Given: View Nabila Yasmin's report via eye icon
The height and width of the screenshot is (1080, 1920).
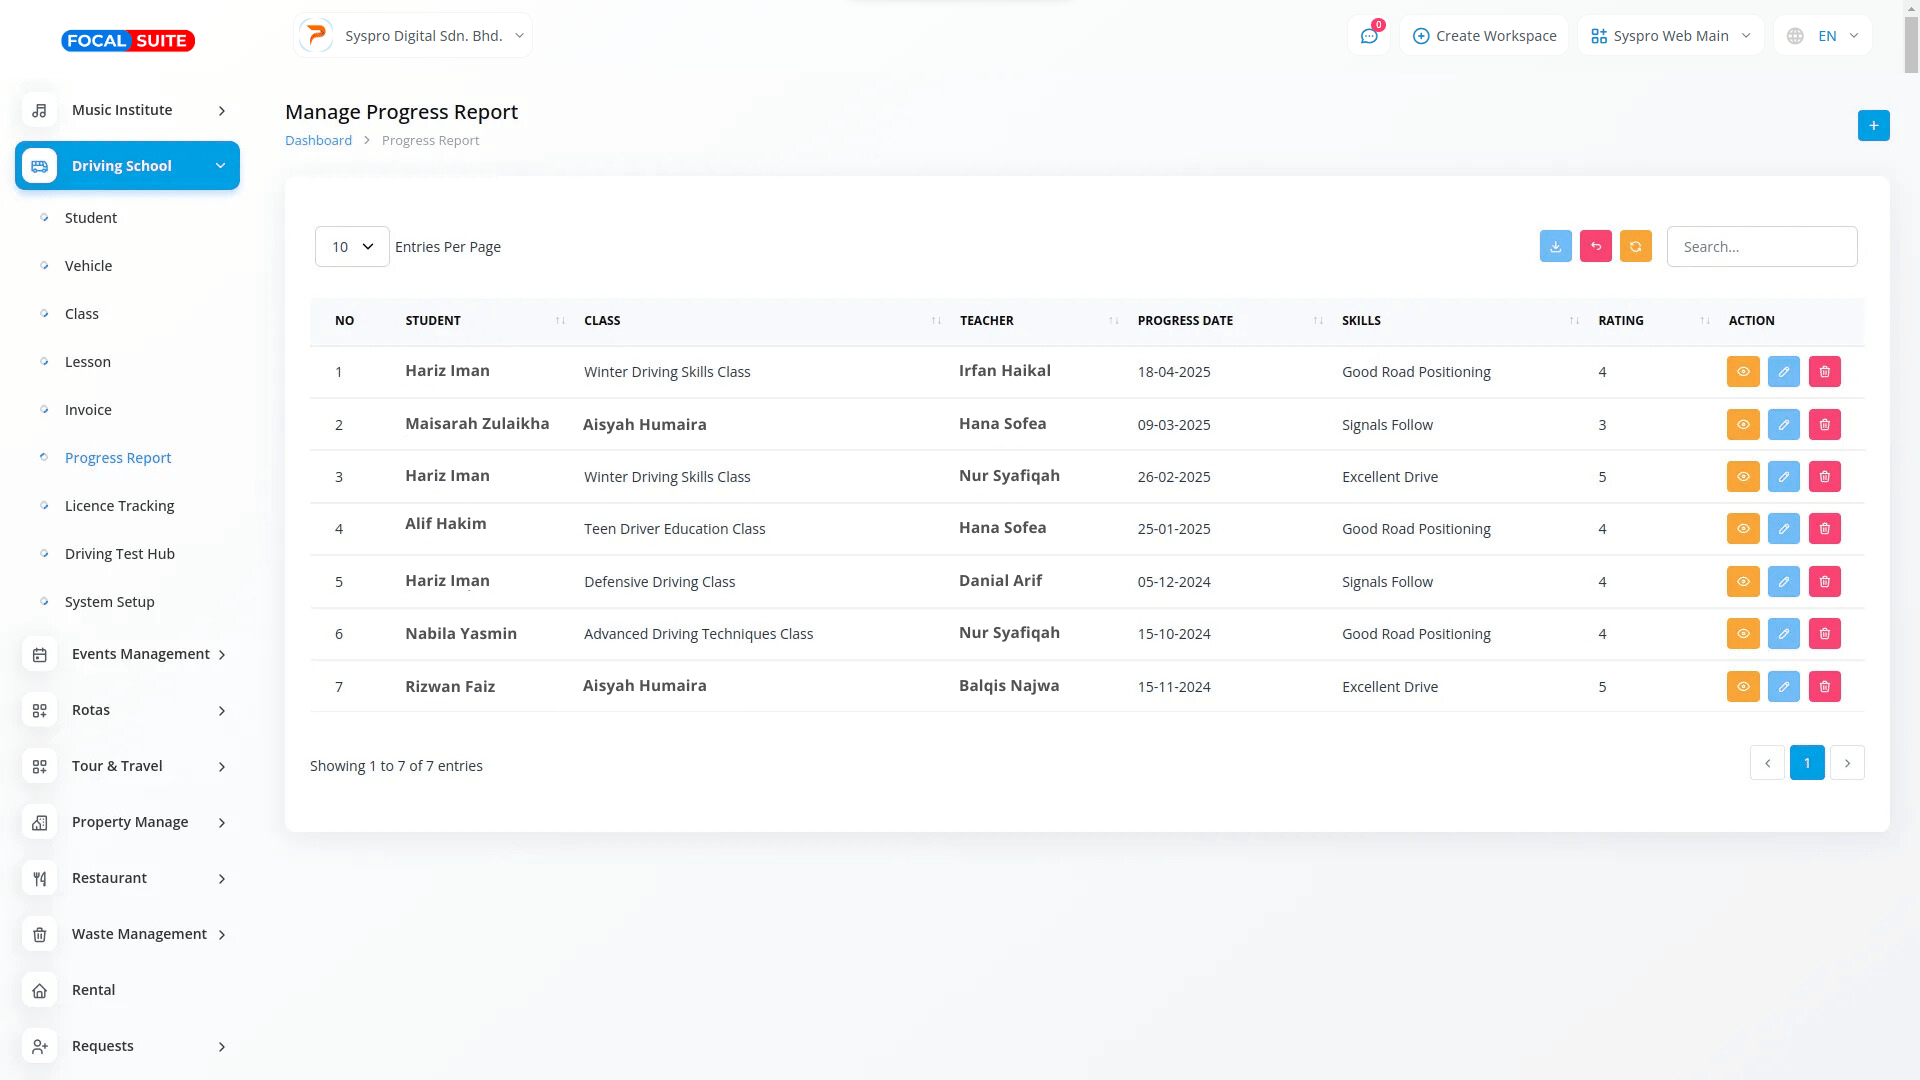Looking at the screenshot, I should tap(1742, 634).
